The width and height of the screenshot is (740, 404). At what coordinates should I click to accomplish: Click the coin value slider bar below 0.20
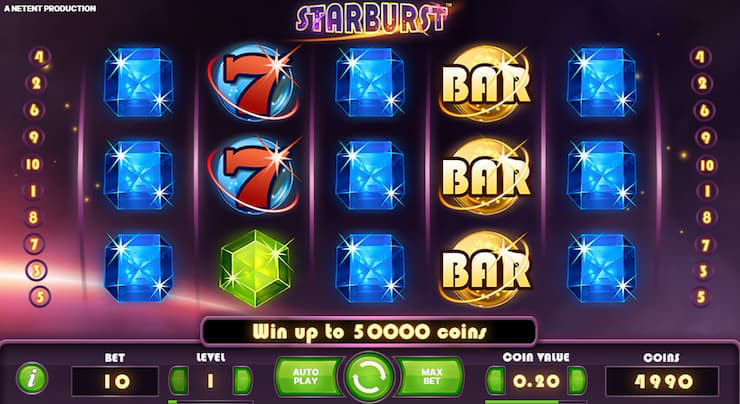tap(536, 402)
